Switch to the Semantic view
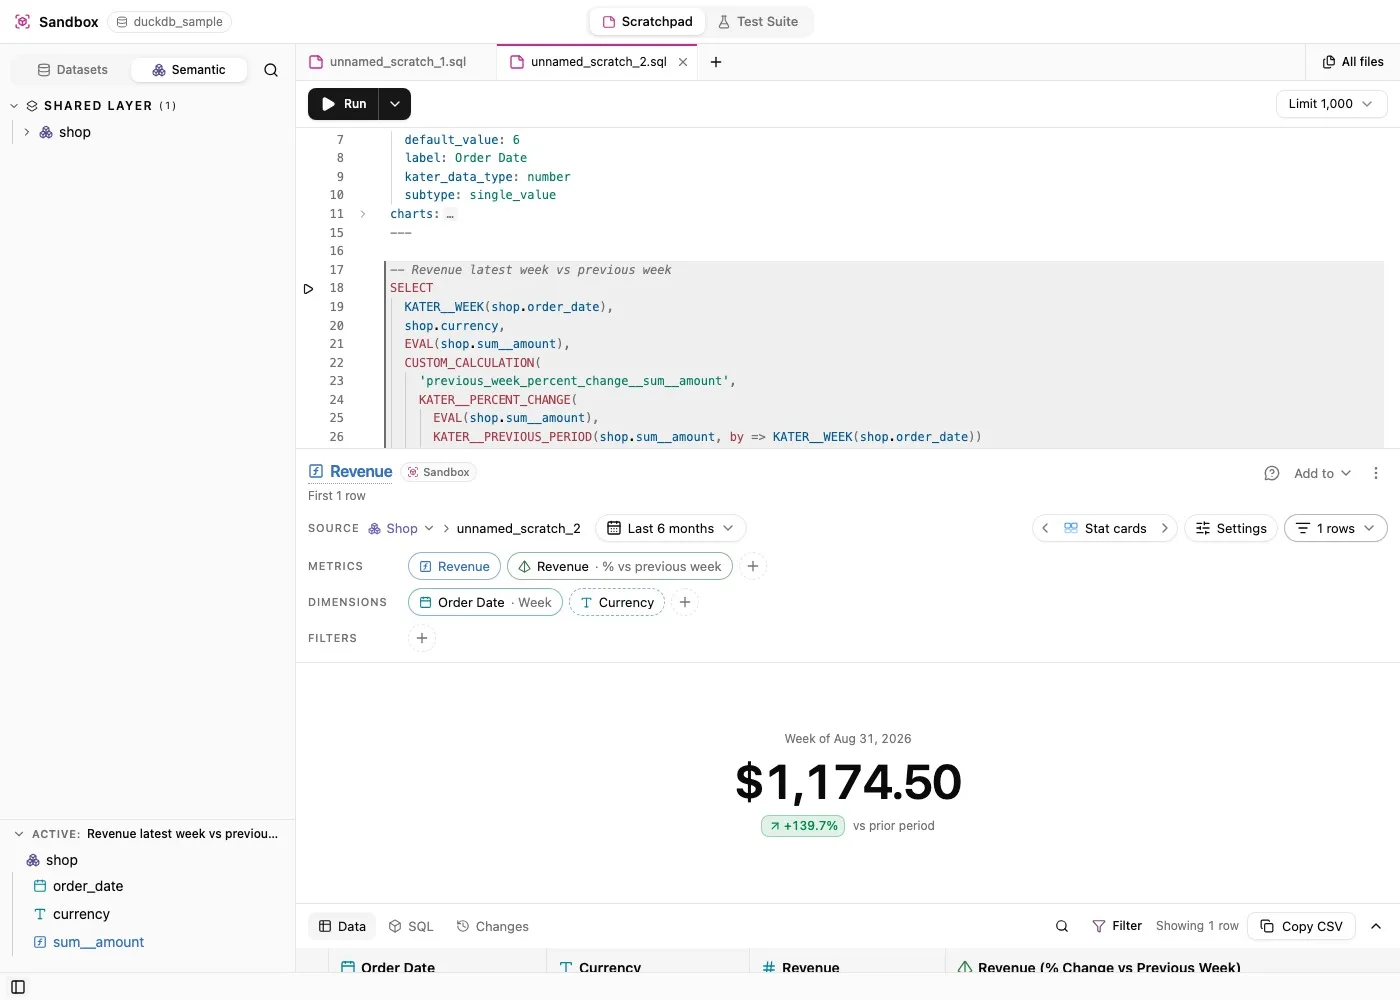 pyautogui.click(x=189, y=70)
